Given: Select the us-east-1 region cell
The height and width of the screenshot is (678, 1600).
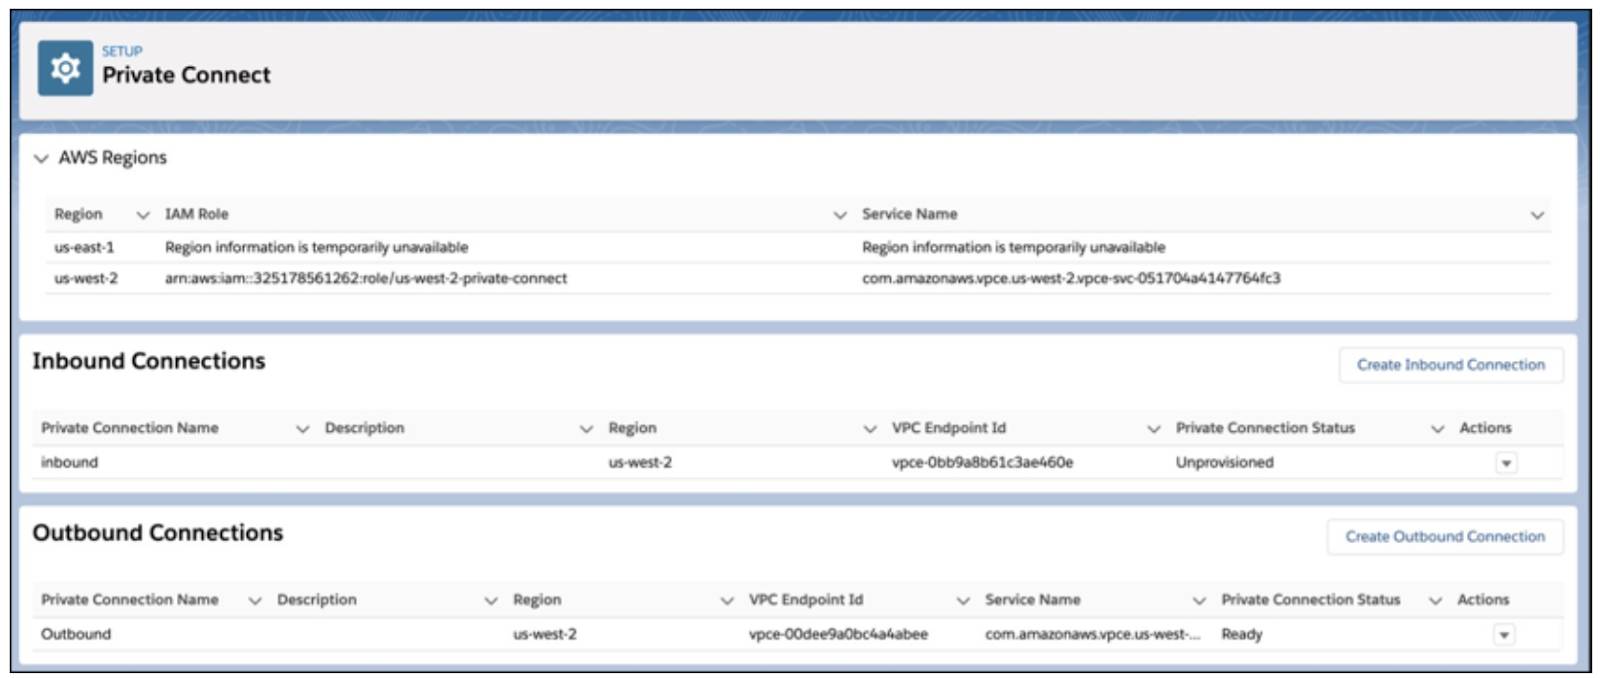Looking at the screenshot, I should tap(84, 247).
